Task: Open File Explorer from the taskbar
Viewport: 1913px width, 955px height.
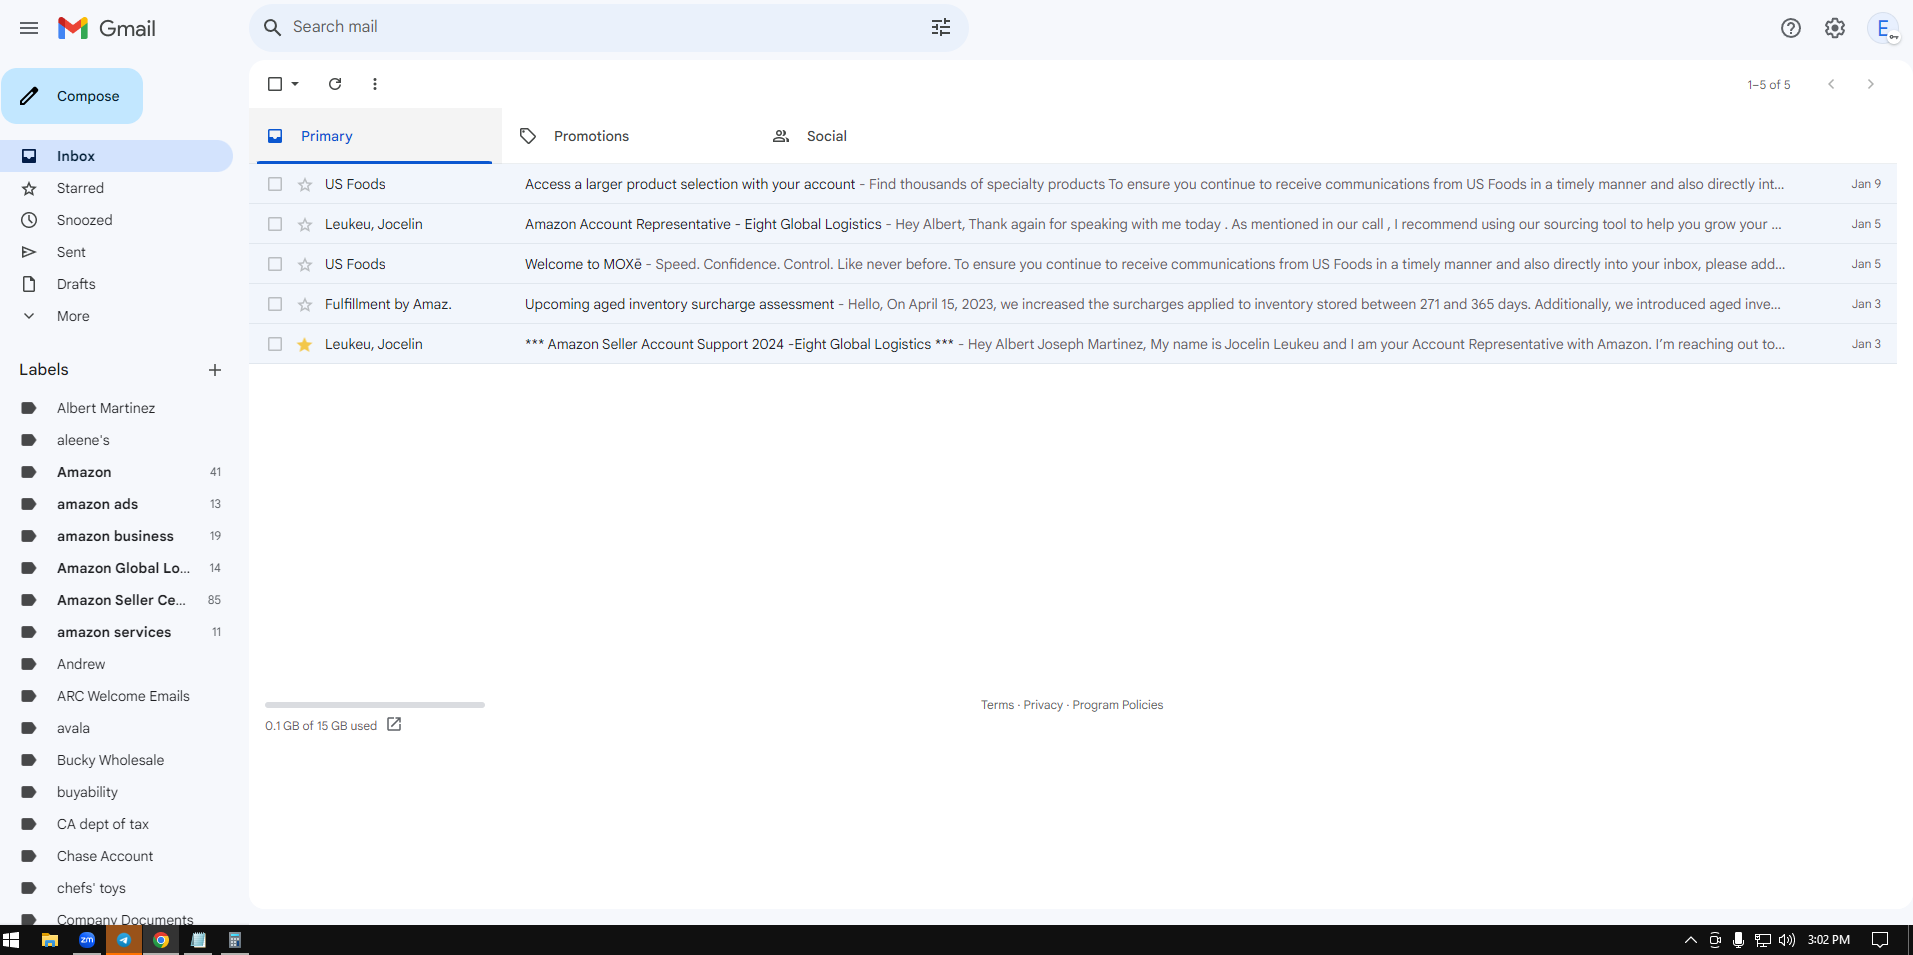Action: (x=49, y=940)
